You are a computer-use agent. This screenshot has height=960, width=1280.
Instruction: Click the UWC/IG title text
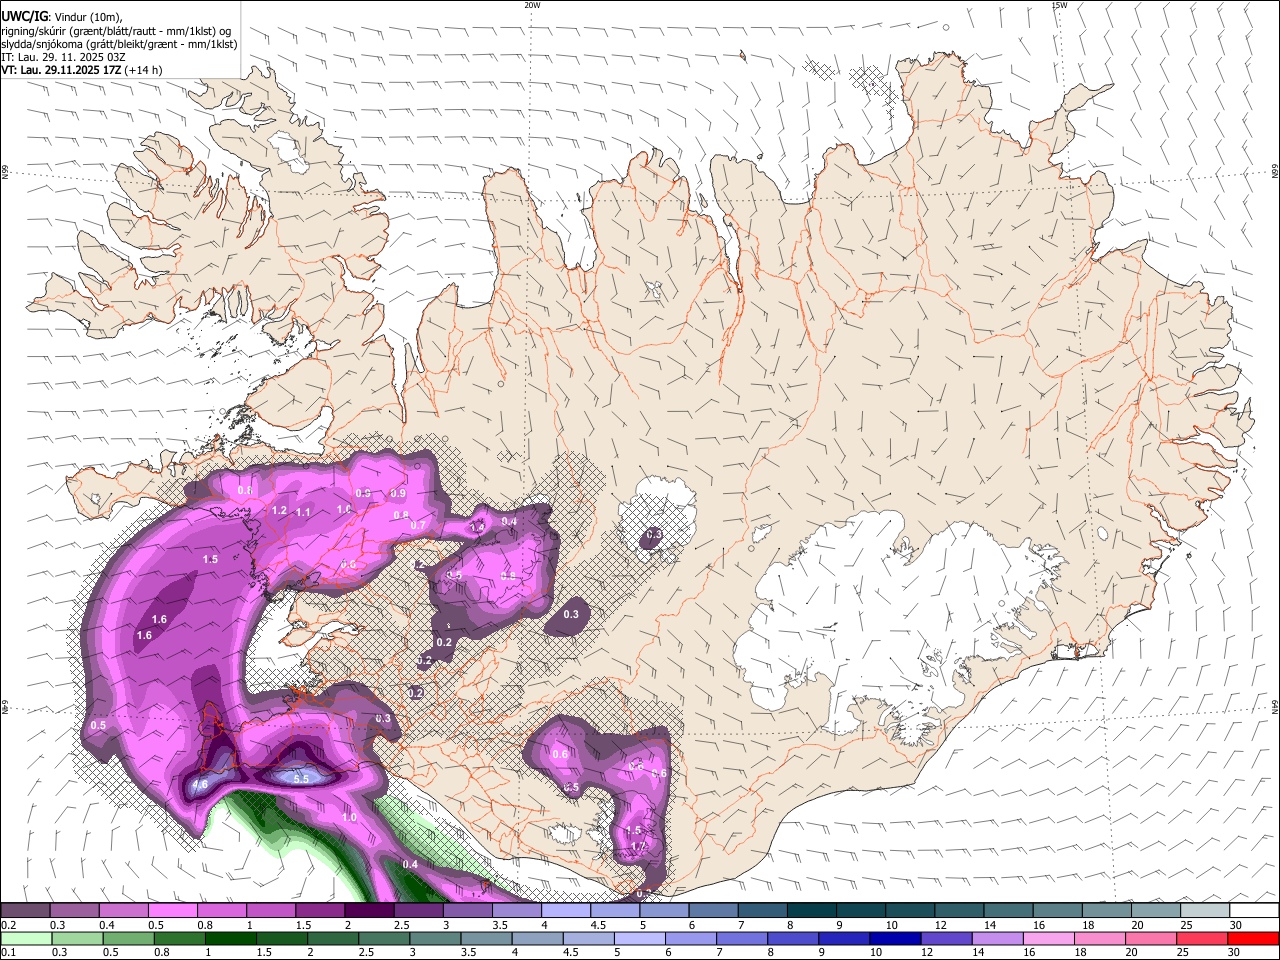24,16
